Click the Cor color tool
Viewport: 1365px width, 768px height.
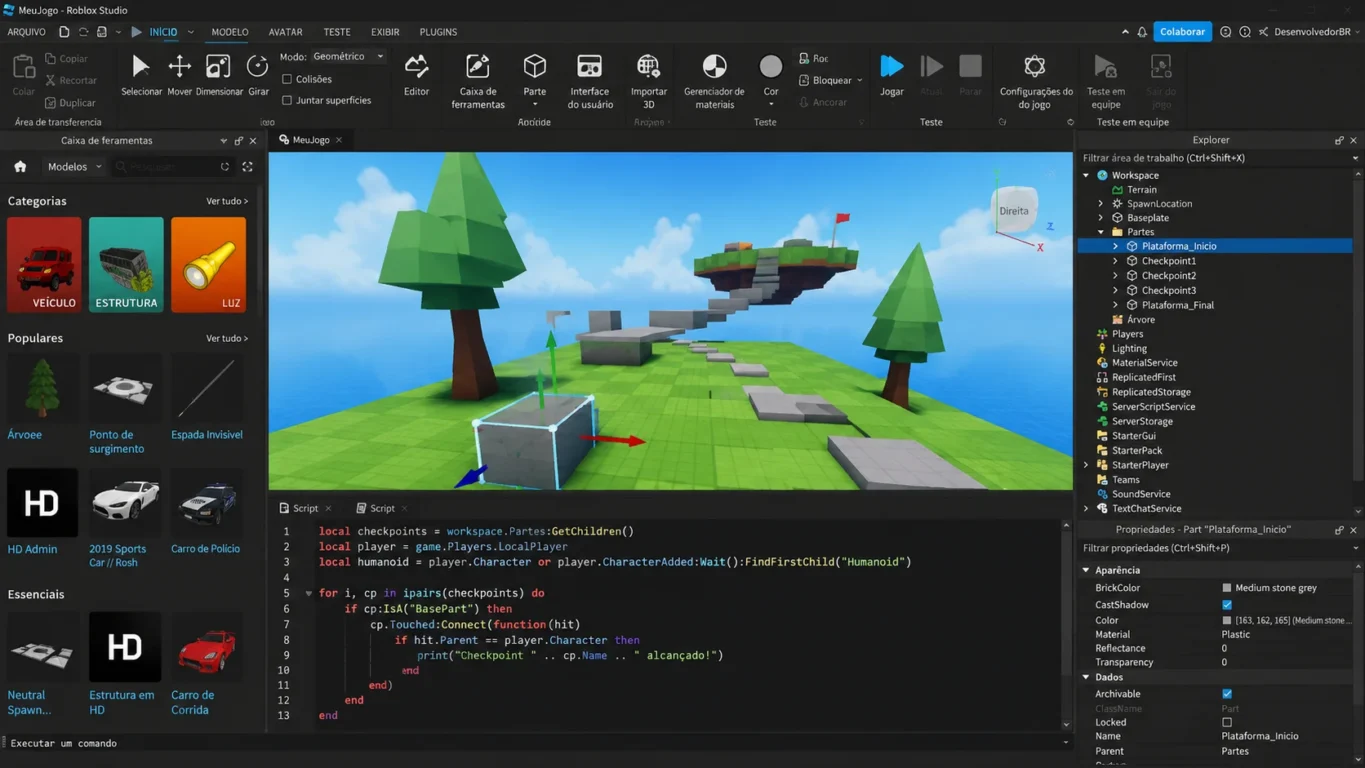tap(771, 80)
